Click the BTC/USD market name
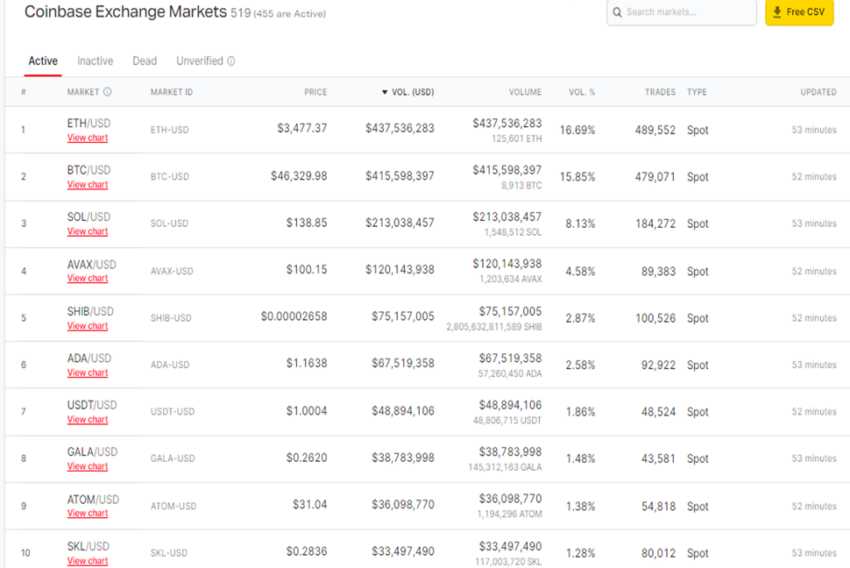Viewport: 850px width, 568px height. (x=88, y=170)
